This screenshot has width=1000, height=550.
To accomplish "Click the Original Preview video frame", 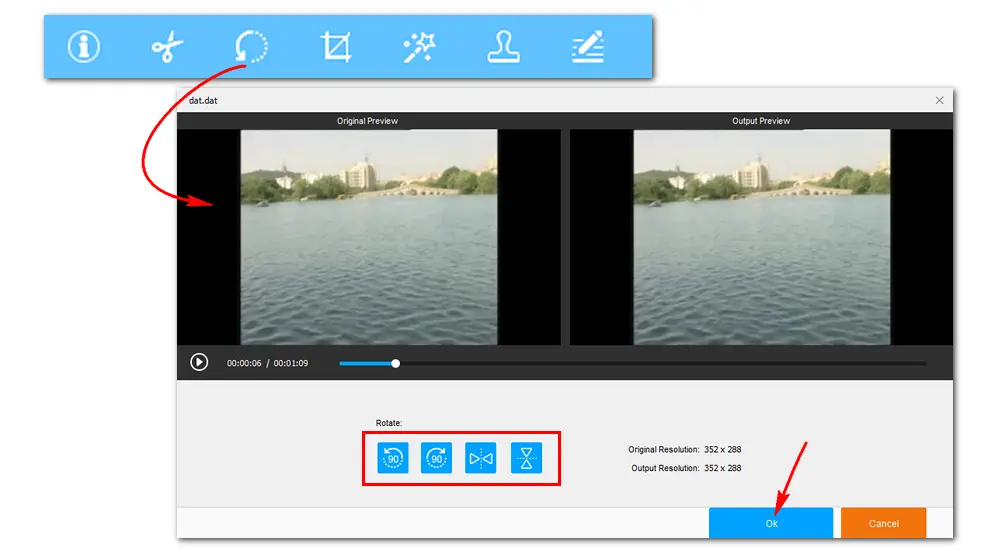I will tap(369, 237).
